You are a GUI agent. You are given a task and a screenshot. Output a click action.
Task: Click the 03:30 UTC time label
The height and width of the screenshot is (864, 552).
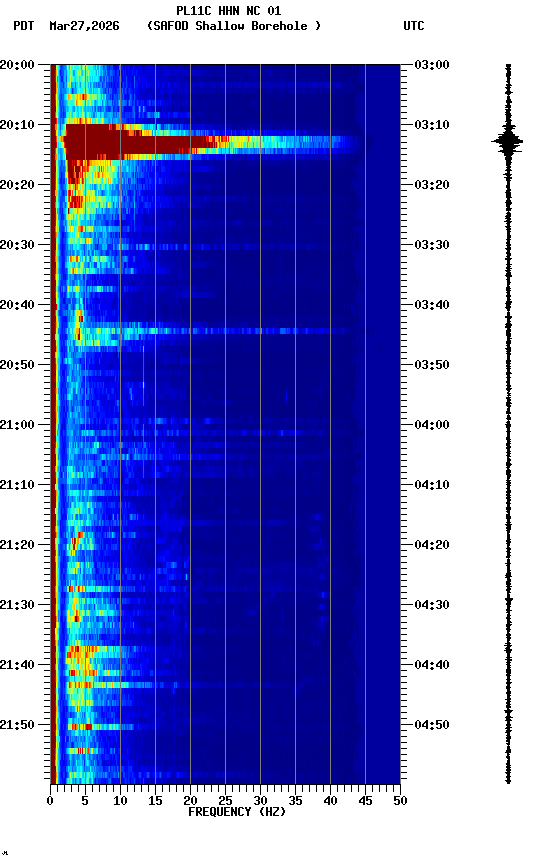pyautogui.click(x=432, y=245)
